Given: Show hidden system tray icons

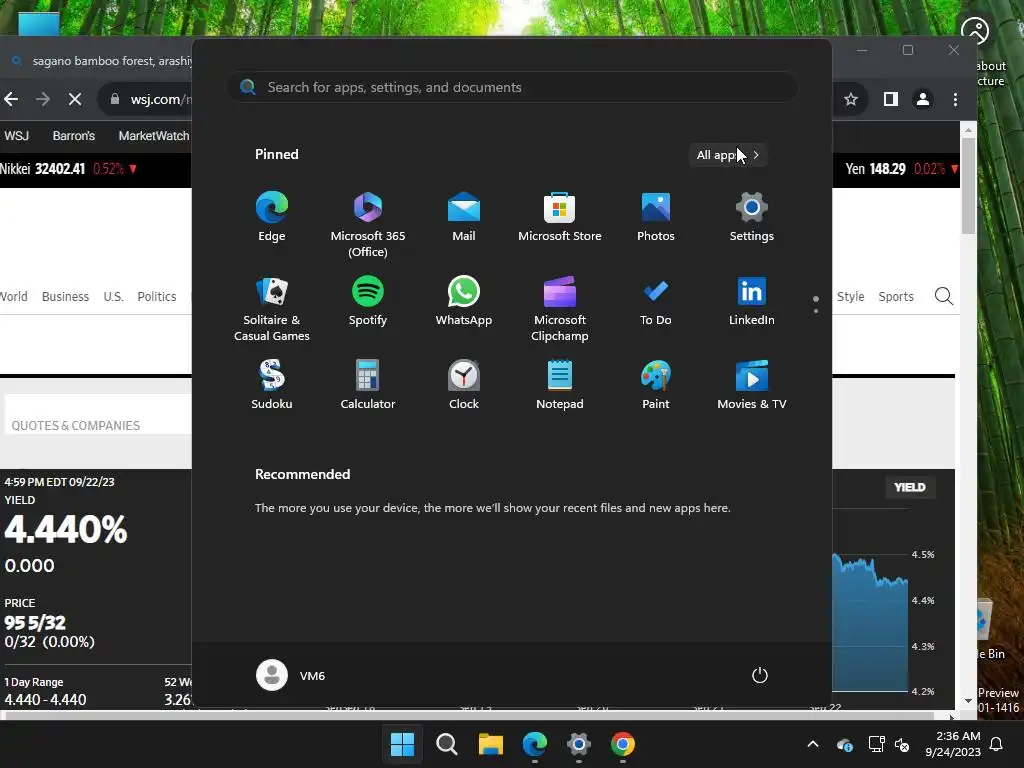Looking at the screenshot, I should [813, 744].
